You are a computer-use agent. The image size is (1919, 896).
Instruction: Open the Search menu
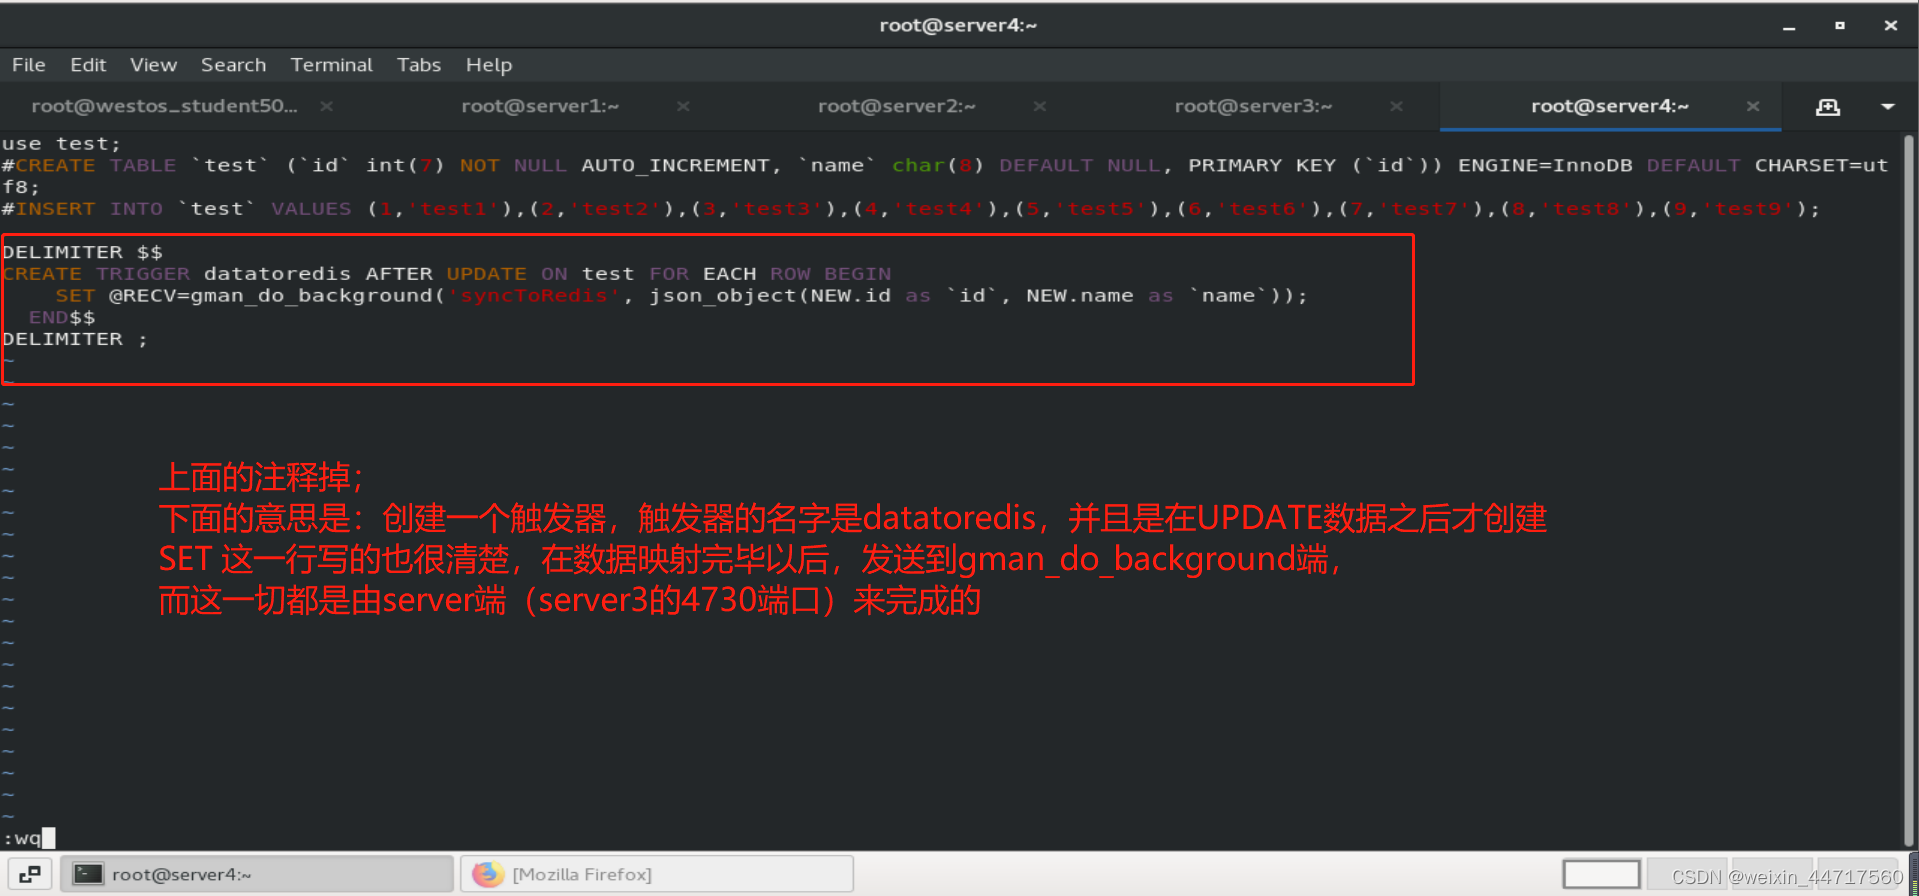click(233, 65)
